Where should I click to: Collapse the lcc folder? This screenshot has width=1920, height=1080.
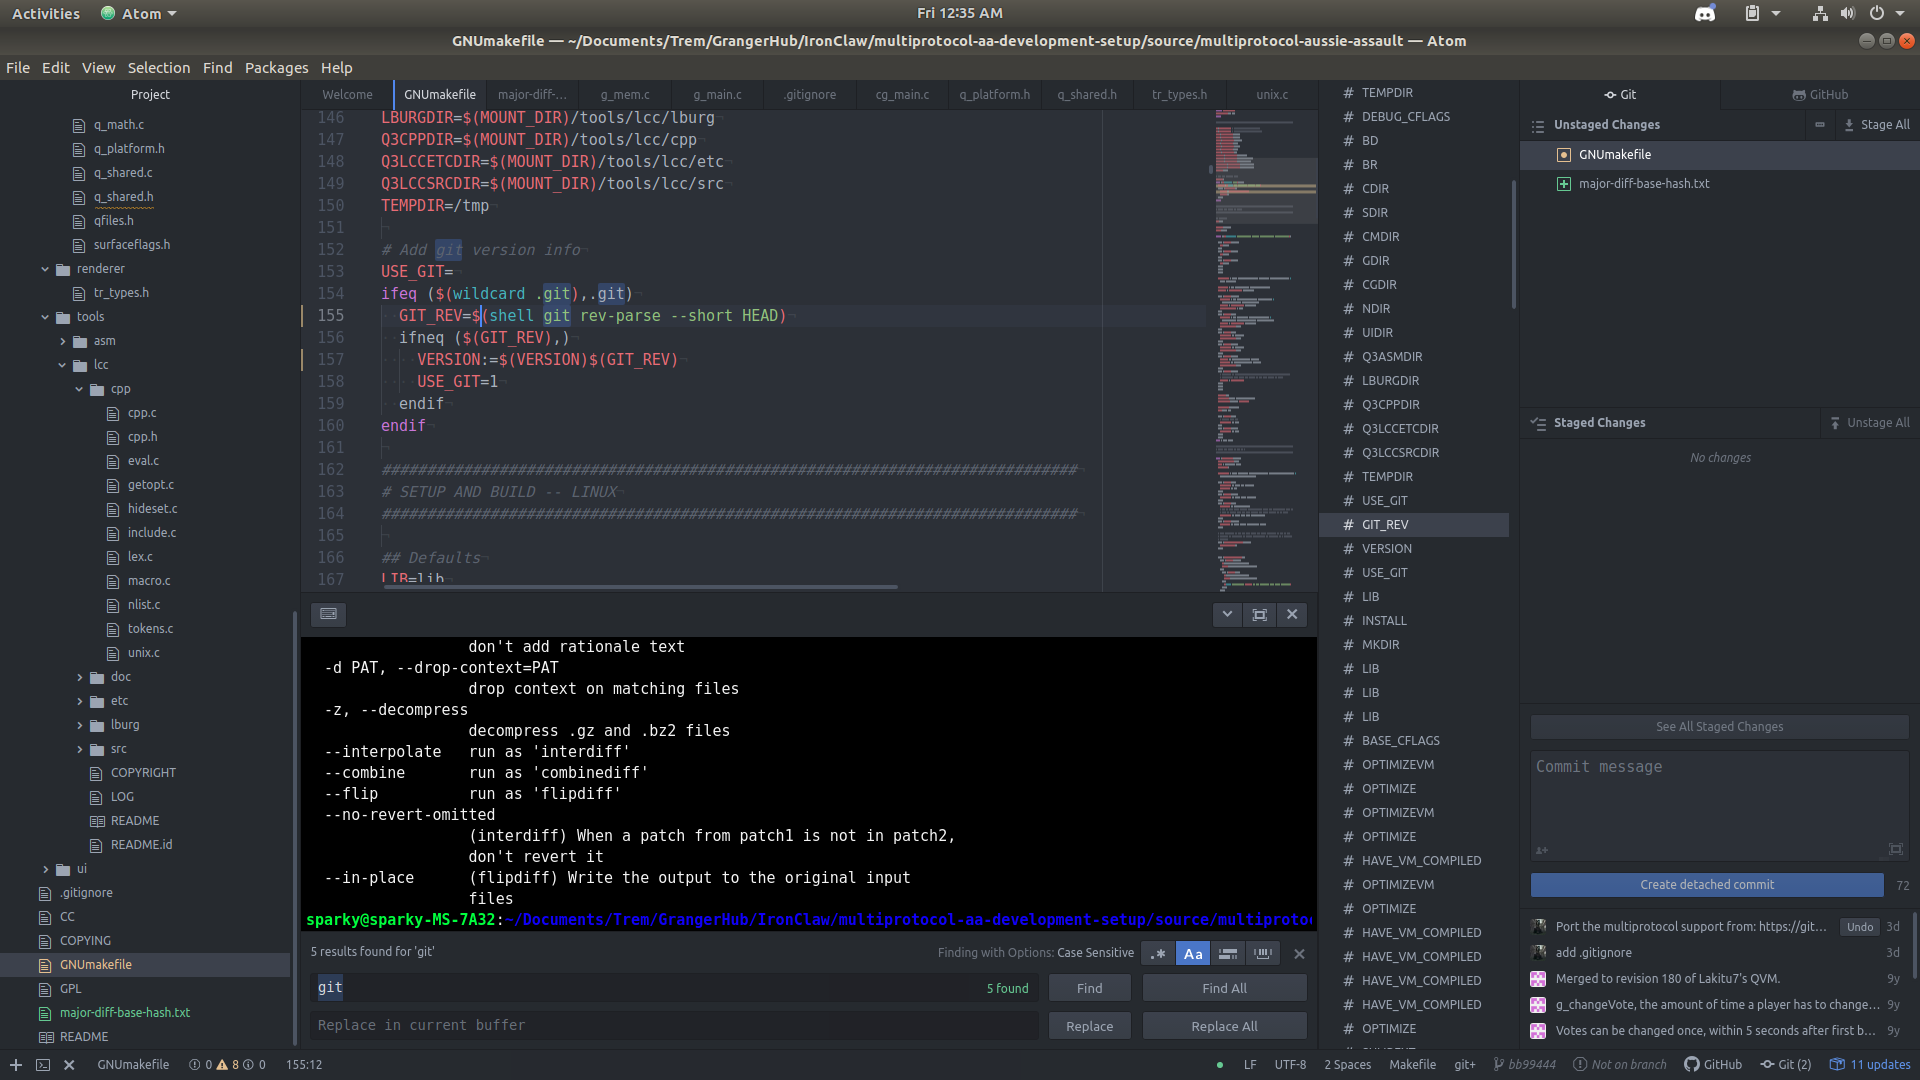[x=62, y=365]
